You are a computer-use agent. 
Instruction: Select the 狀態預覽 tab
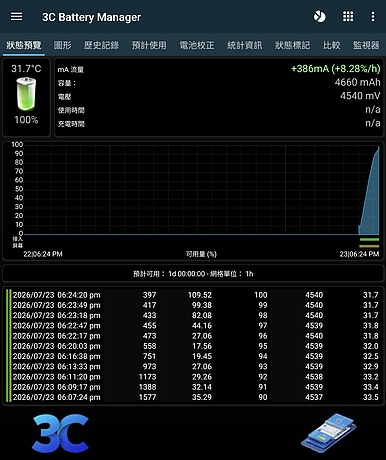point(24,45)
